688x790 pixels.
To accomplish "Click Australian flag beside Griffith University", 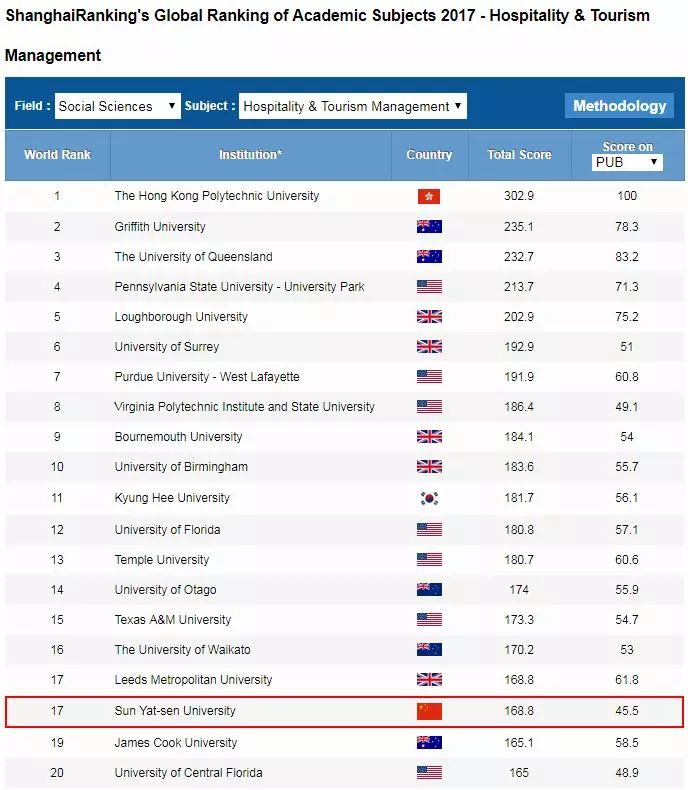I will click(x=429, y=227).
